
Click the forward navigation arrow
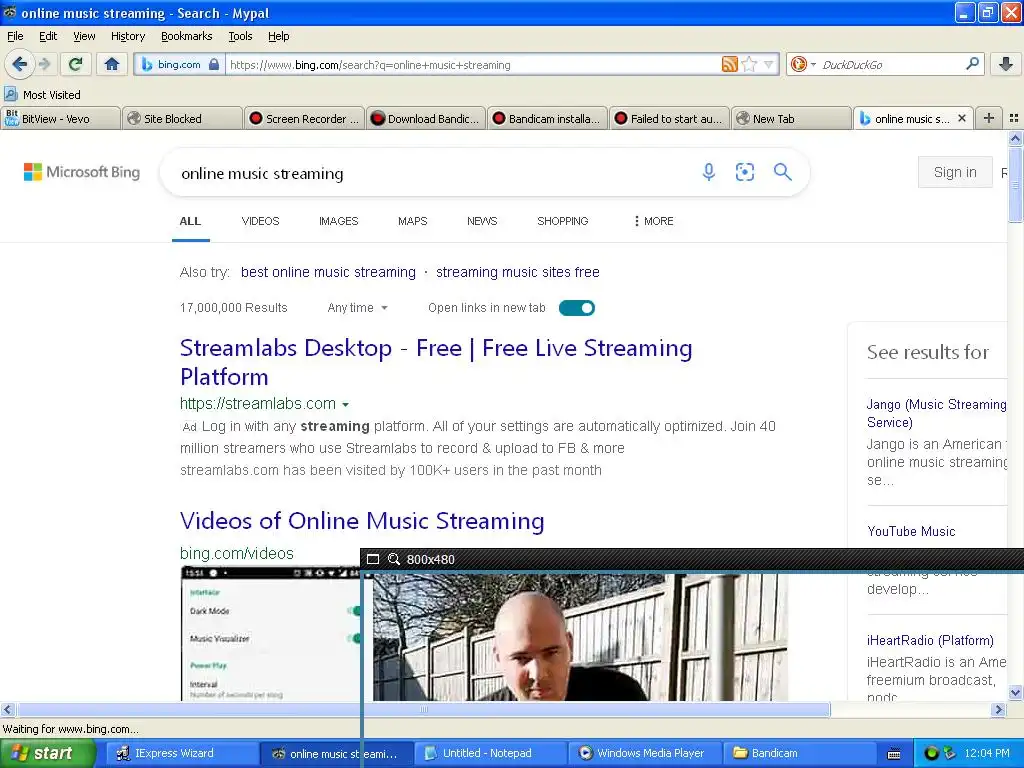[44, 64]
